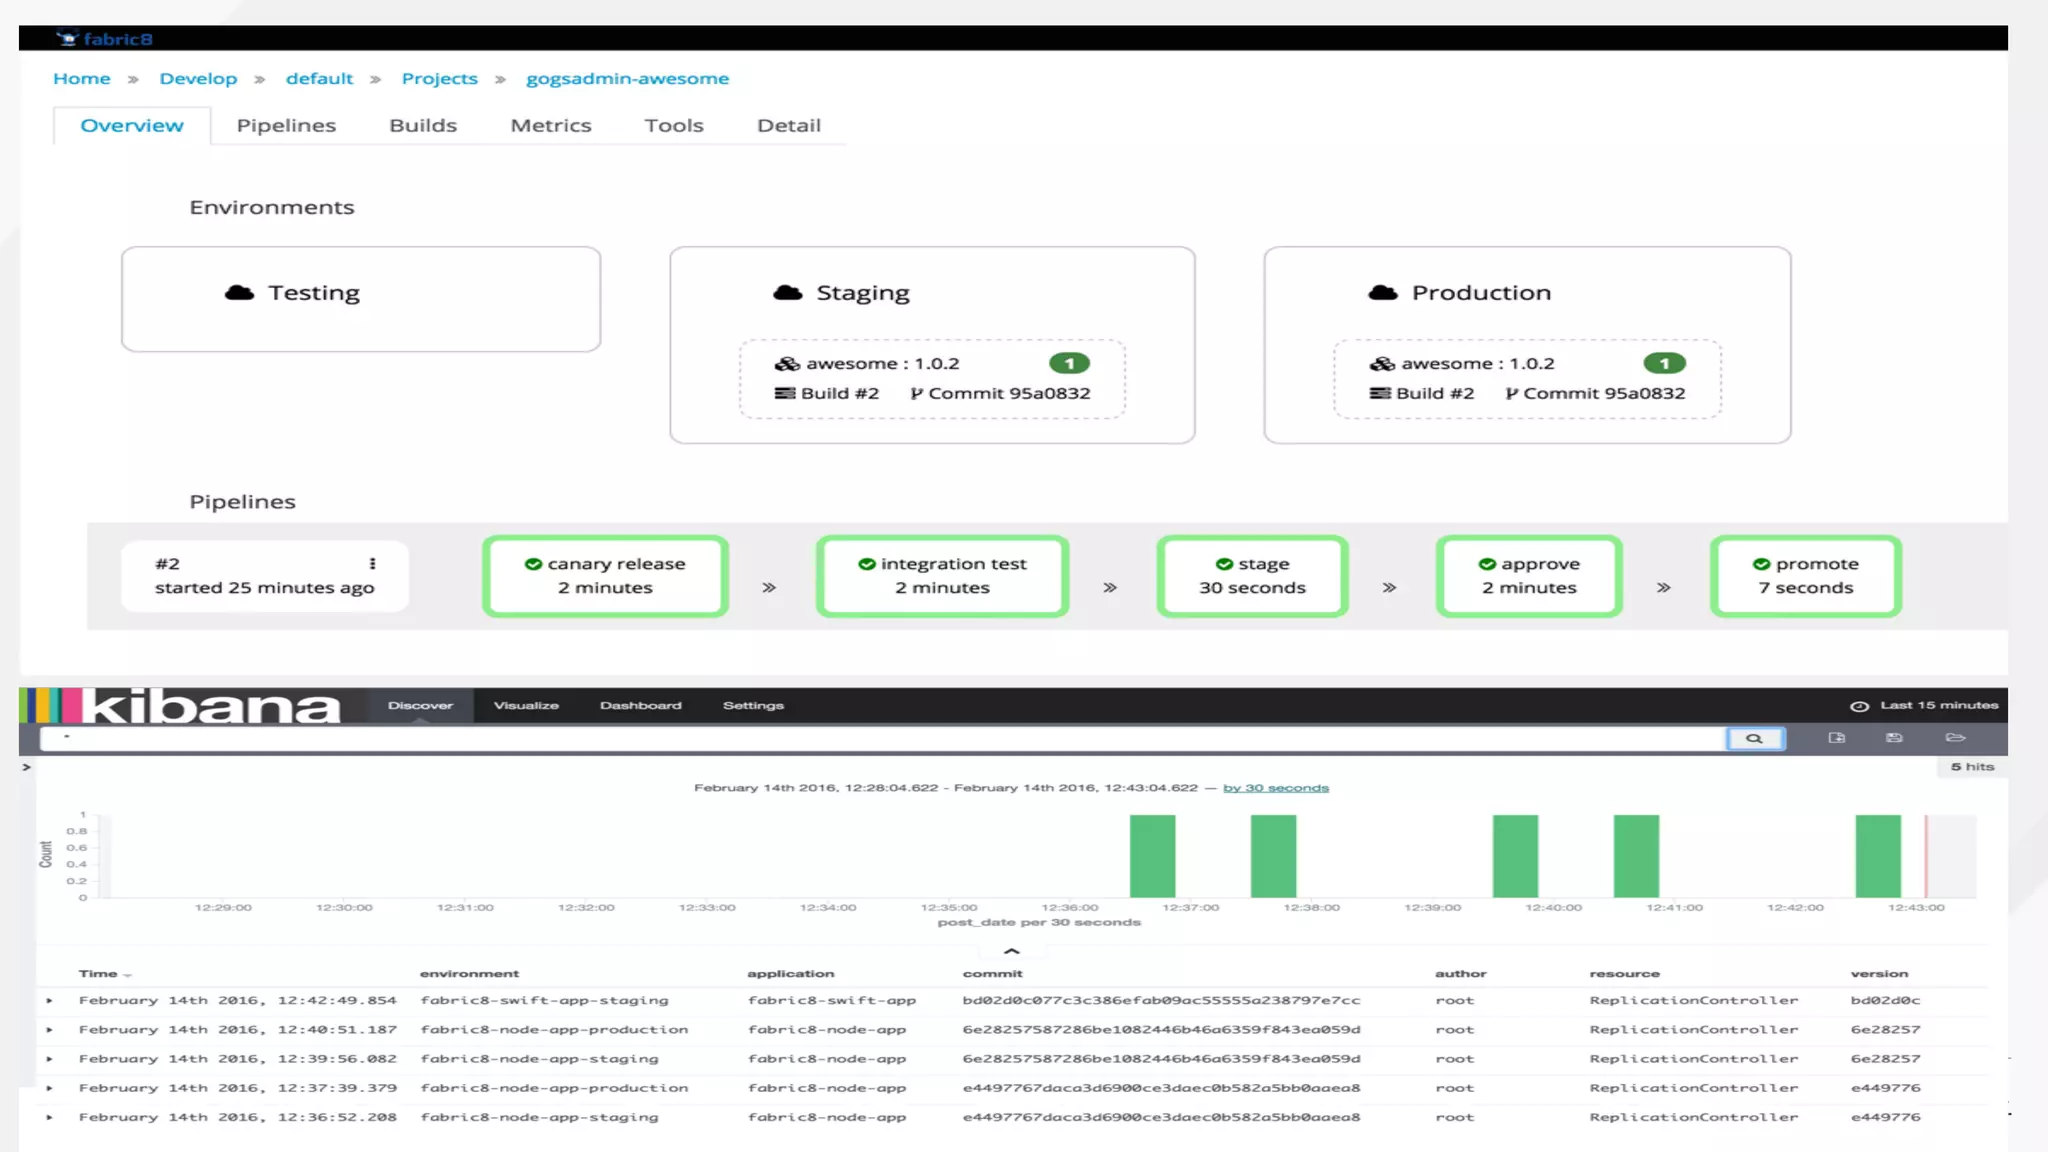This screenshot has width=2048, height=1152.
Task: Click the green pod count badge in Staging
Action: point(1069,364)
